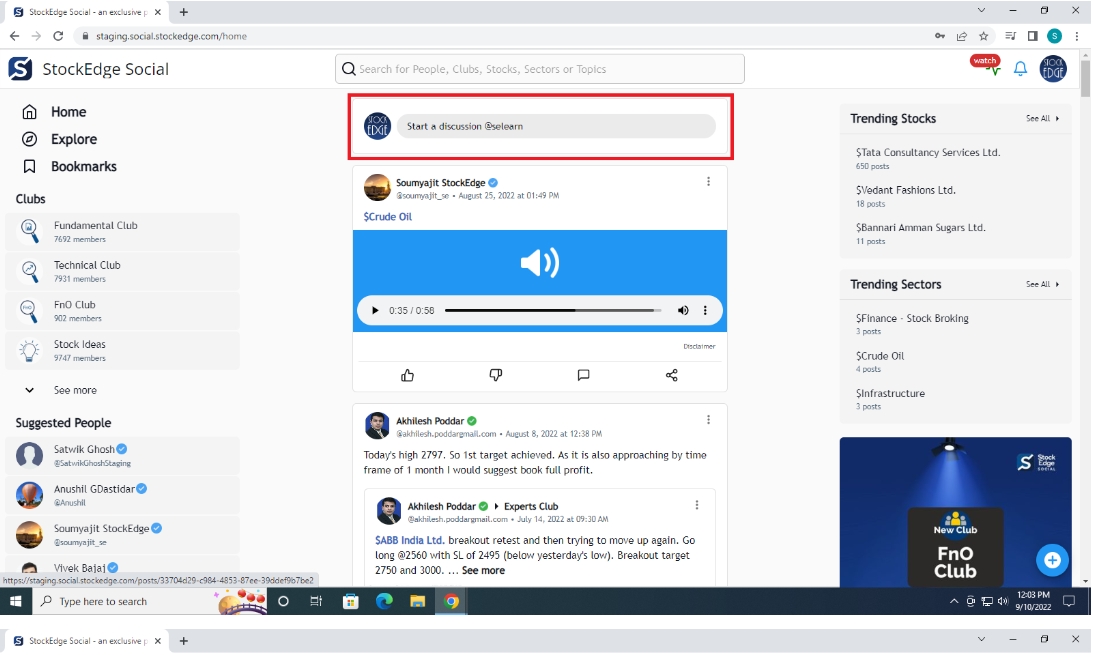This screenshot has height=655, width=1093.
Task: Seek along the audio progress bar
Action: tap(552, 311)
